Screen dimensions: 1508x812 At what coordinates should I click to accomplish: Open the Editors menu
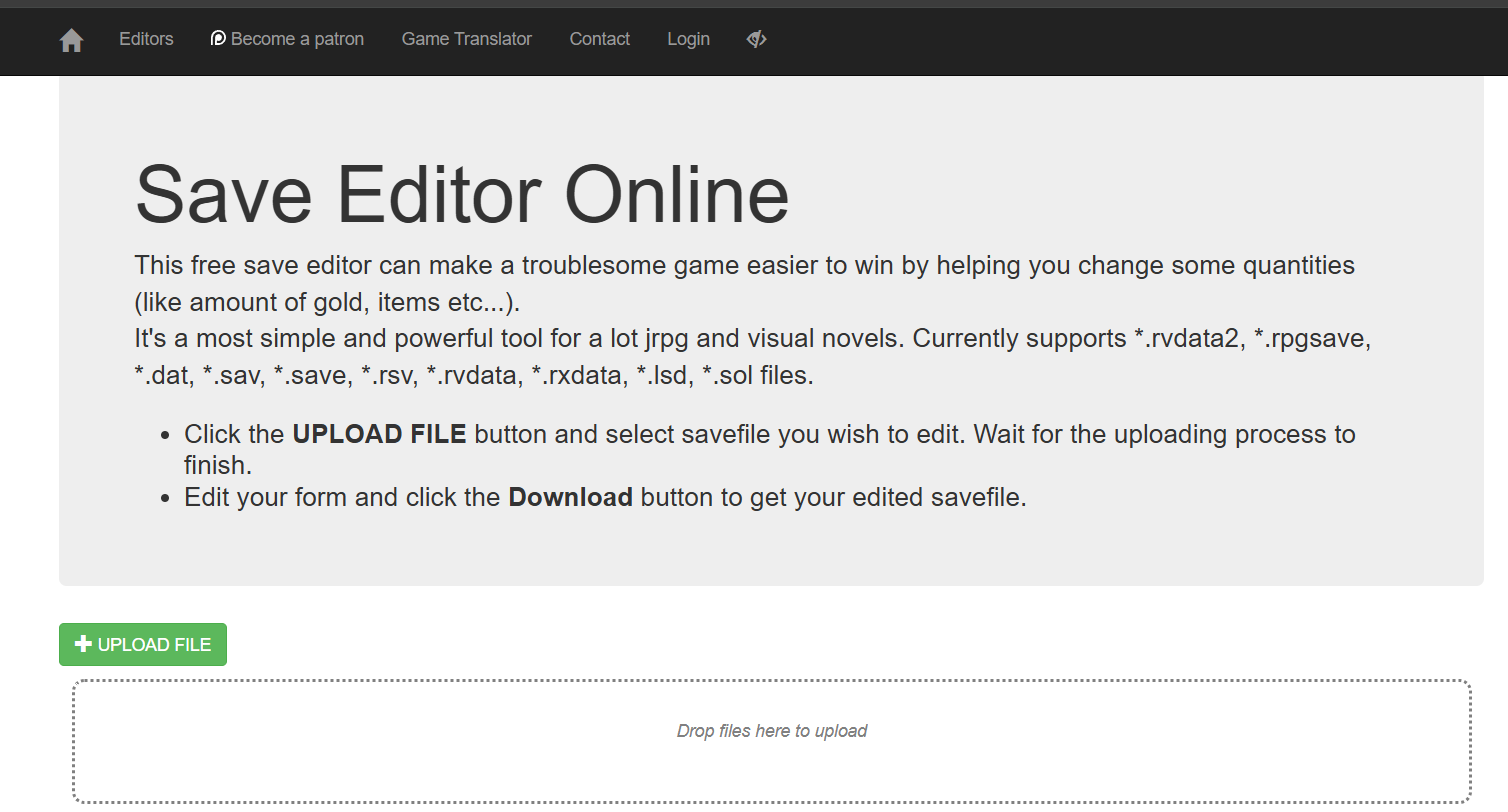tap(146, 39)
